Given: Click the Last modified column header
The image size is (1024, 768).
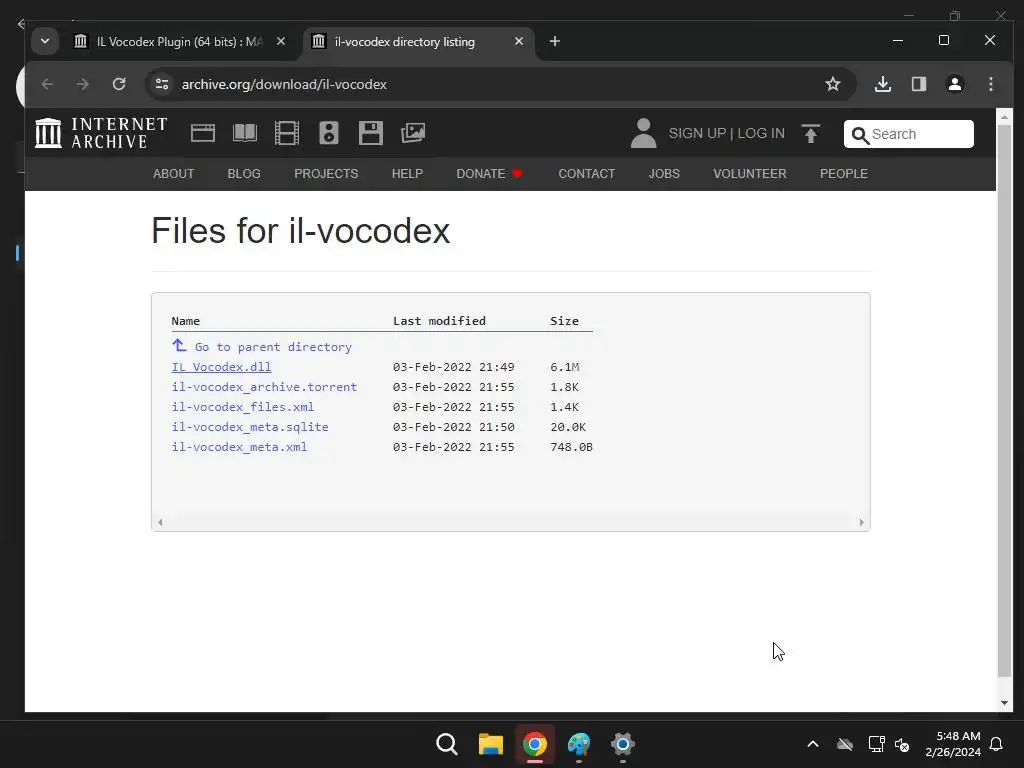Looking at the screenshot, I should [440, 321].
